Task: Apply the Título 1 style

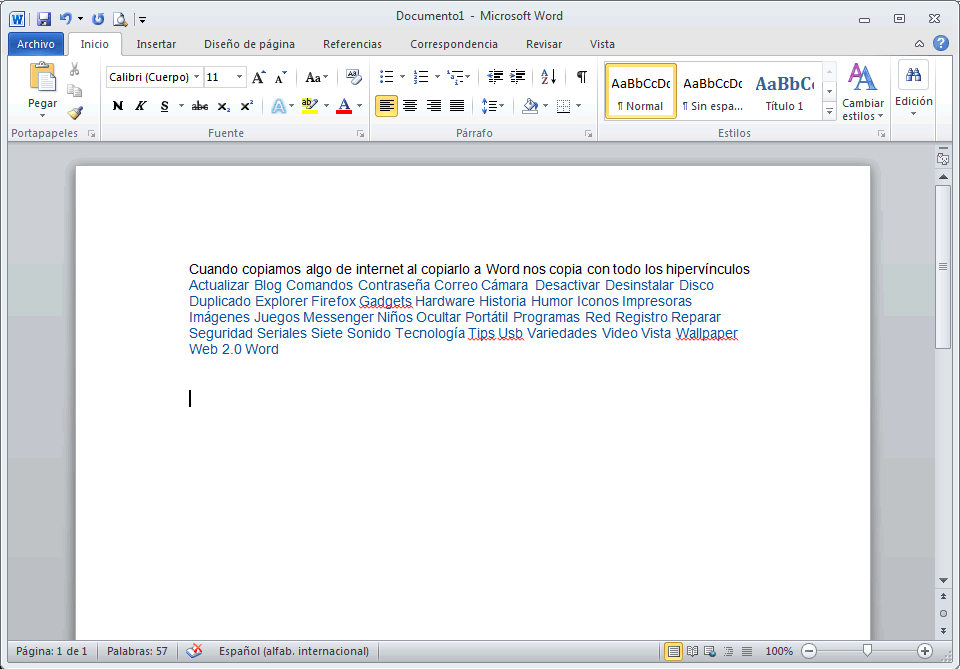Action: pos(784,91)
